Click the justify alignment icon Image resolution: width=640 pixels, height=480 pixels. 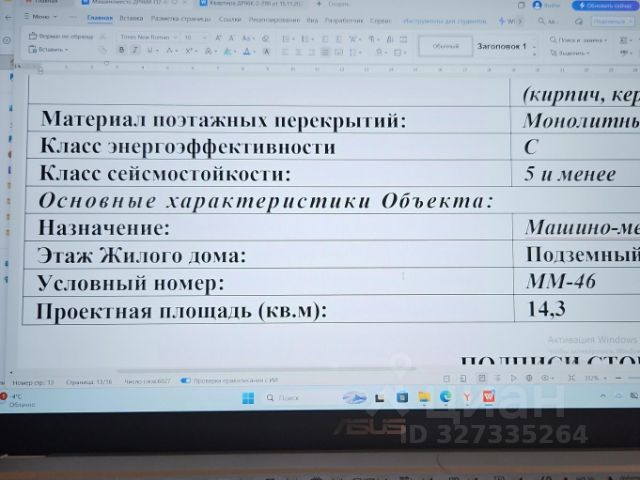tap(325, 52)
